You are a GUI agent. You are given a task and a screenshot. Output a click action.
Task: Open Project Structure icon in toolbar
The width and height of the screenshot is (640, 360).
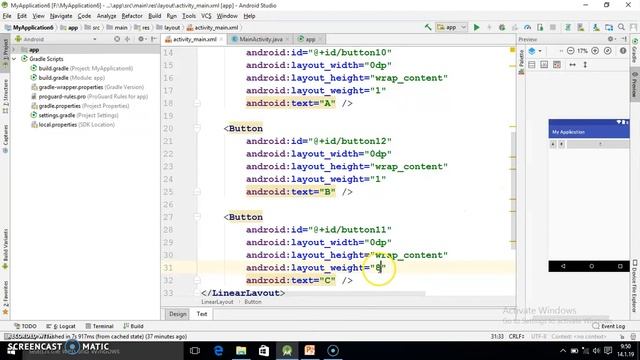(x=609, y=27)
